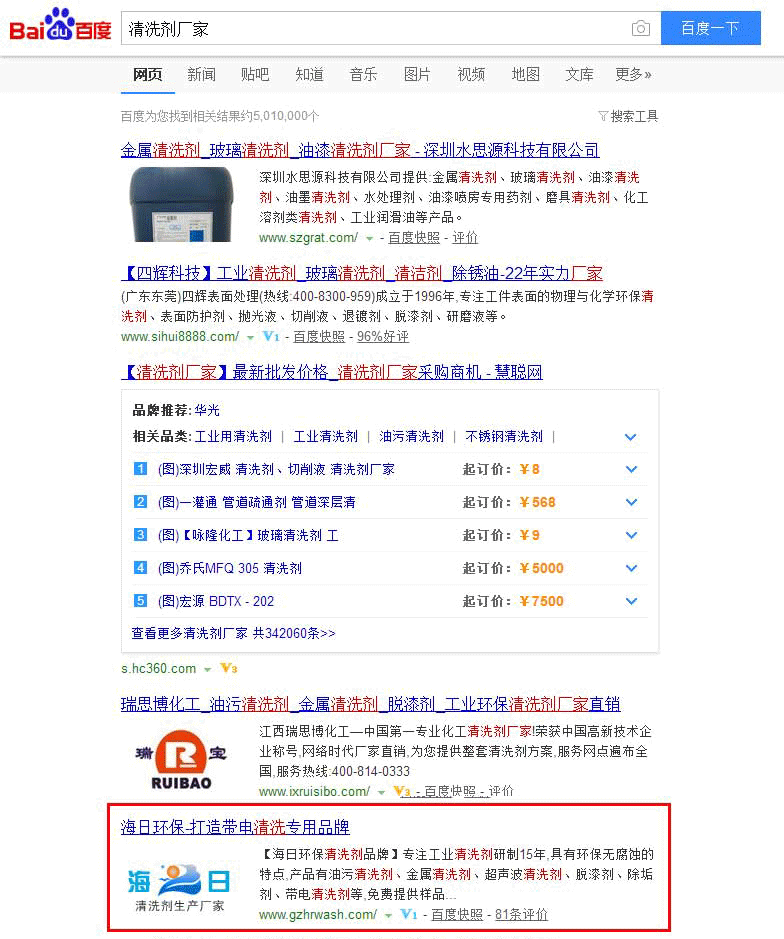The image size is (784, 939).
Task: Click 油污清洗剂 category link
Action: (x=411, y=436)
